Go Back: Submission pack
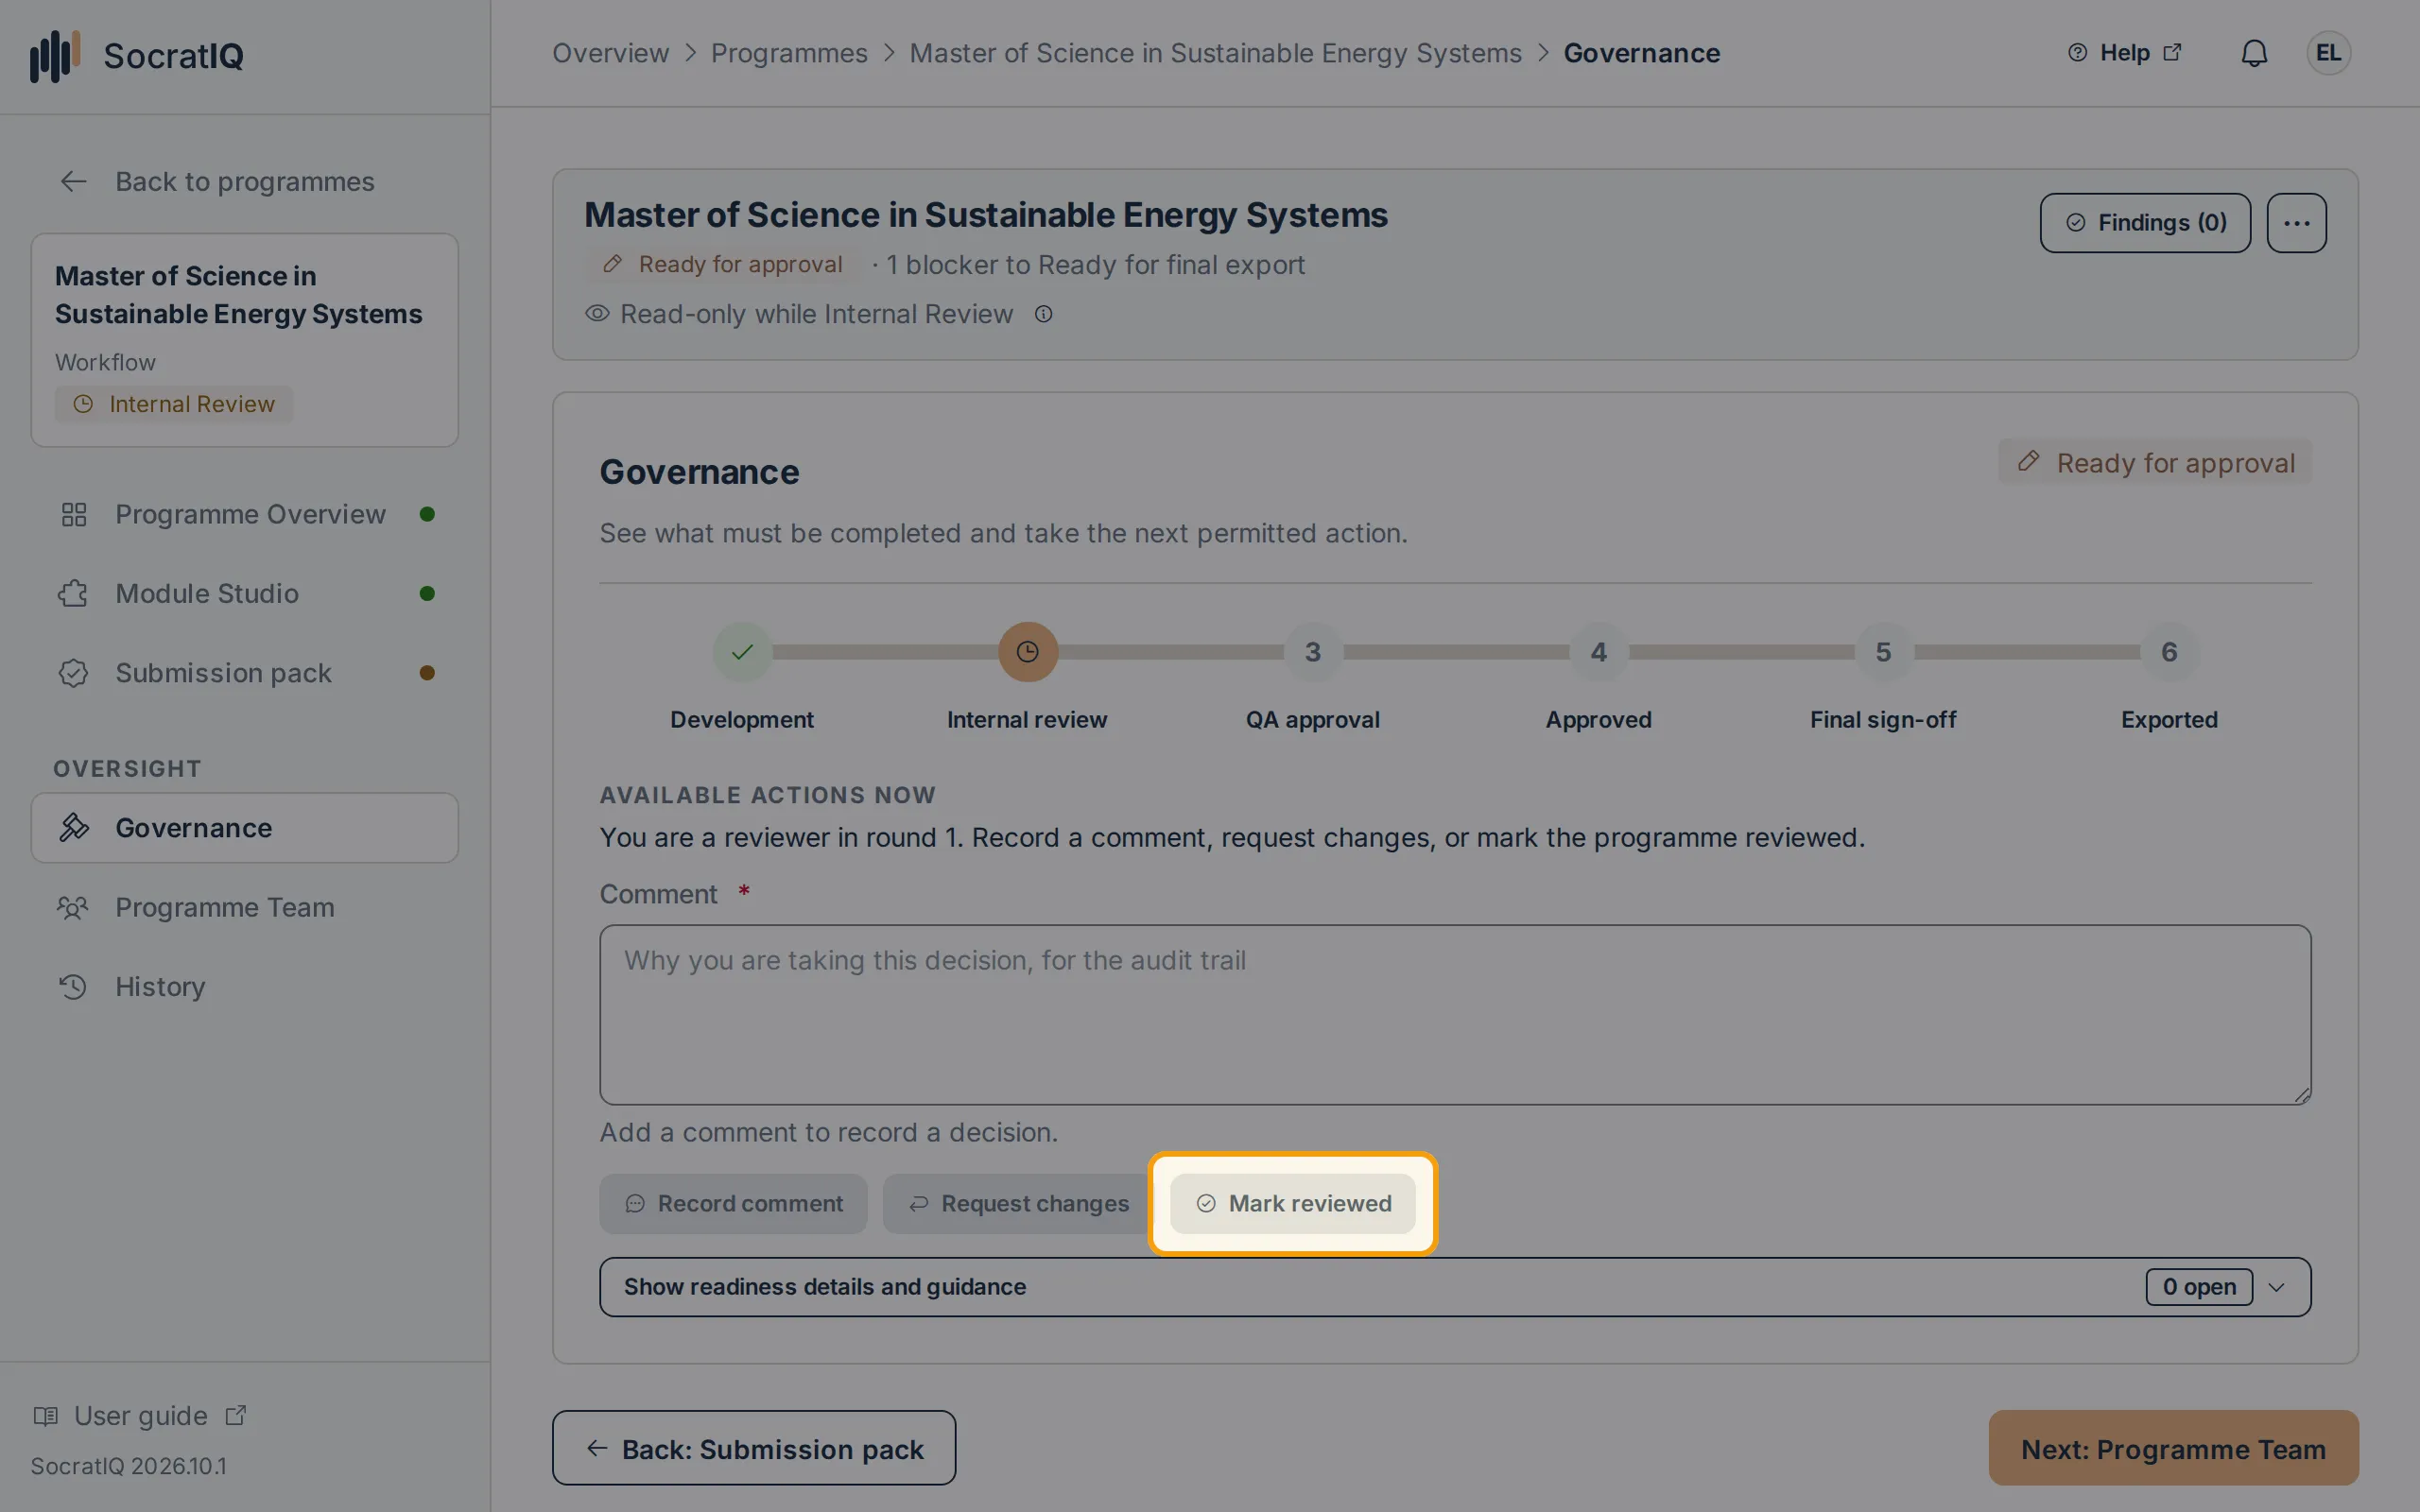 click(754, 1448)
